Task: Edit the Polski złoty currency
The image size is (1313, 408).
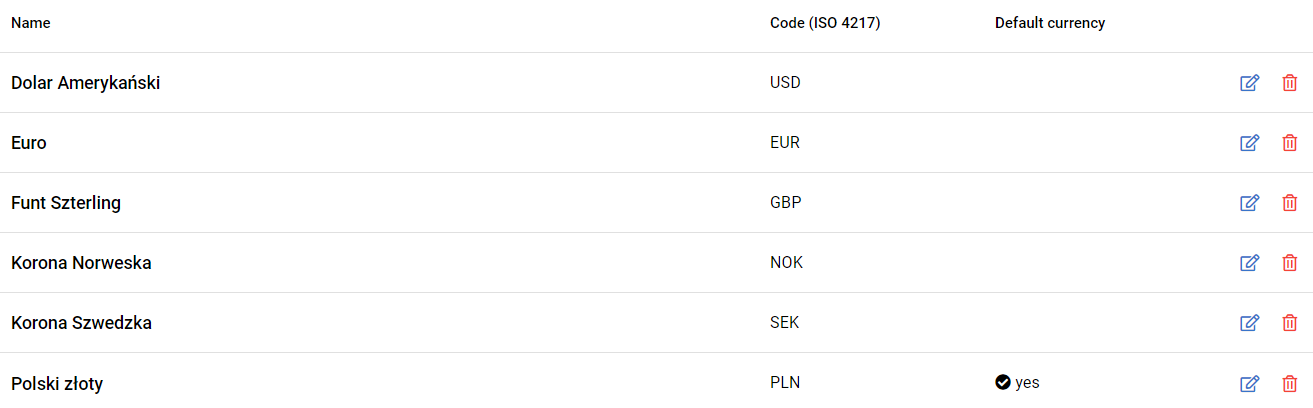Action: (1249, 383)
